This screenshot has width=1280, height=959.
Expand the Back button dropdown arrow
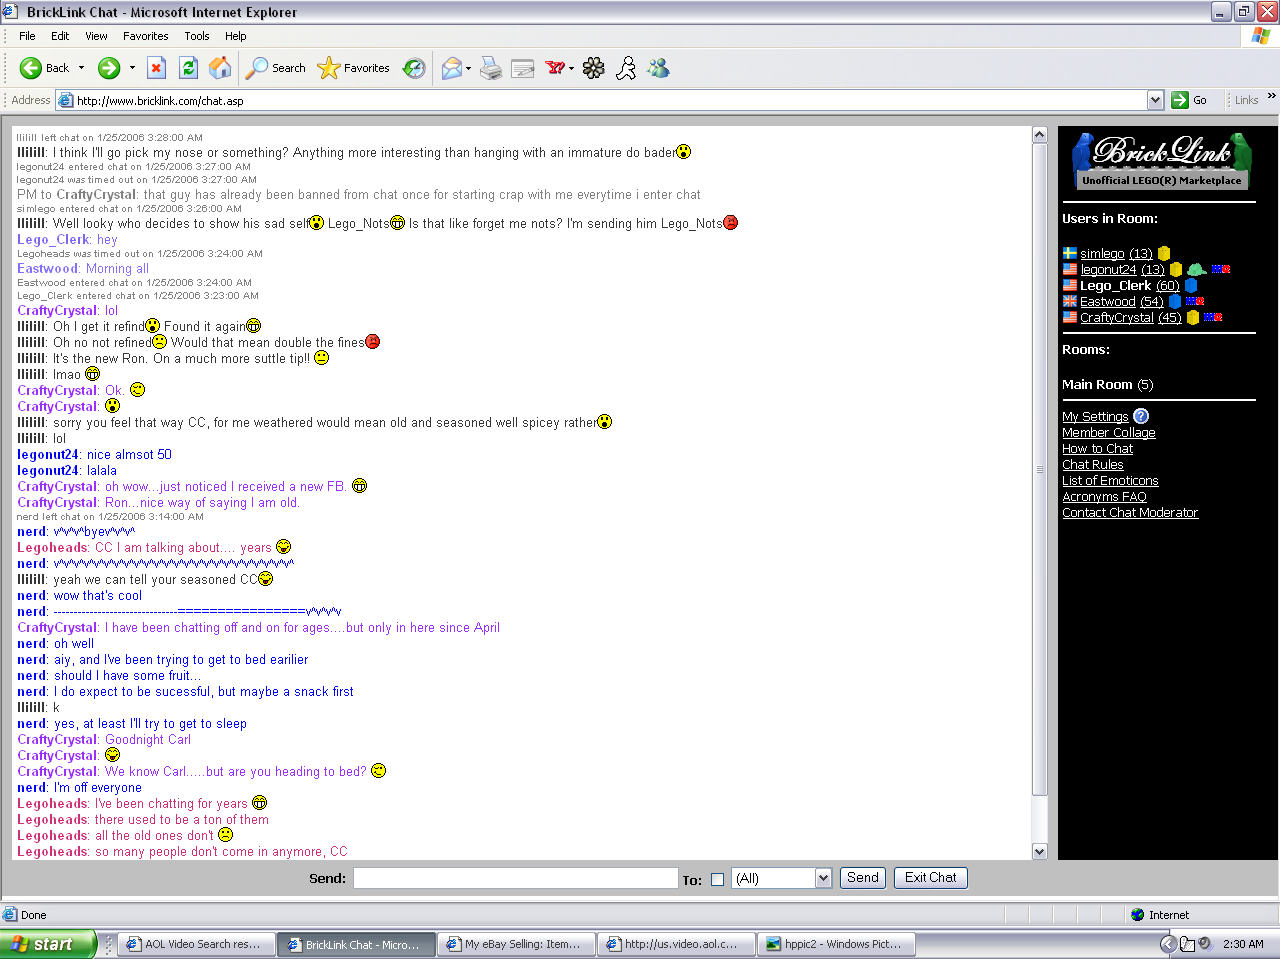pyautogui.click(x=82, y=68)
